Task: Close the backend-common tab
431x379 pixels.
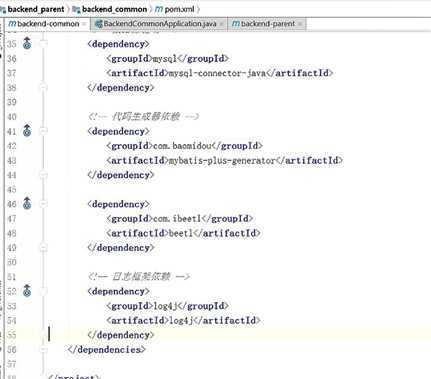Action: (x=84, y=24)
